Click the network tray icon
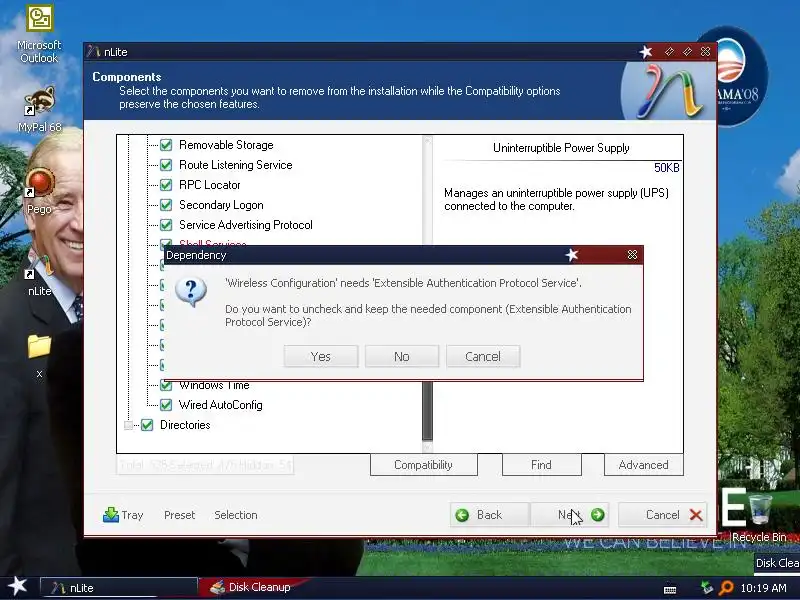800x600 pixels. tap(707, 588)
